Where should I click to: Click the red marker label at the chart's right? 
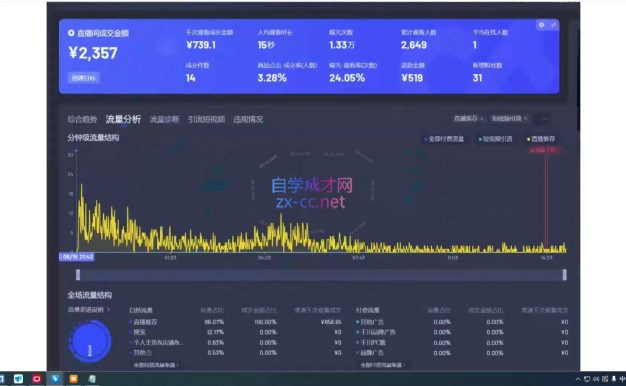click(545, 150)
